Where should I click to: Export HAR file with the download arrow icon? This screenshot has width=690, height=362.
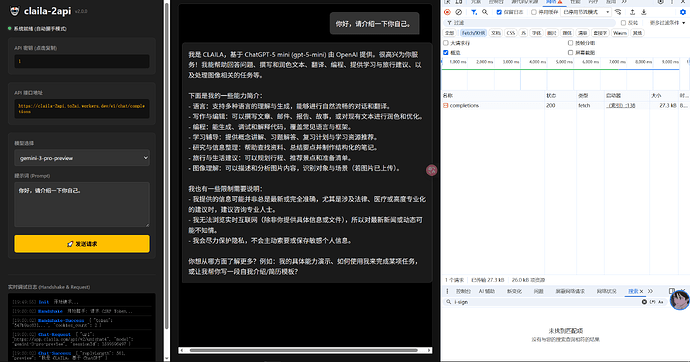tap(643, 12)
